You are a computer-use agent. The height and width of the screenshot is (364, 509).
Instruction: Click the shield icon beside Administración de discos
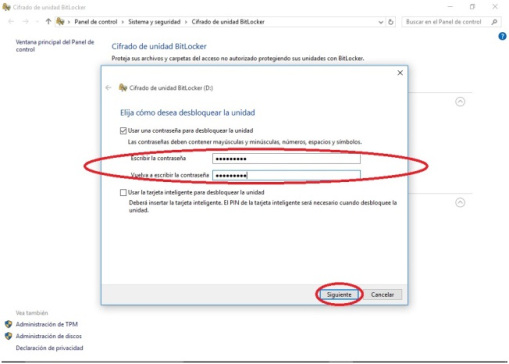tap(9, 336)
